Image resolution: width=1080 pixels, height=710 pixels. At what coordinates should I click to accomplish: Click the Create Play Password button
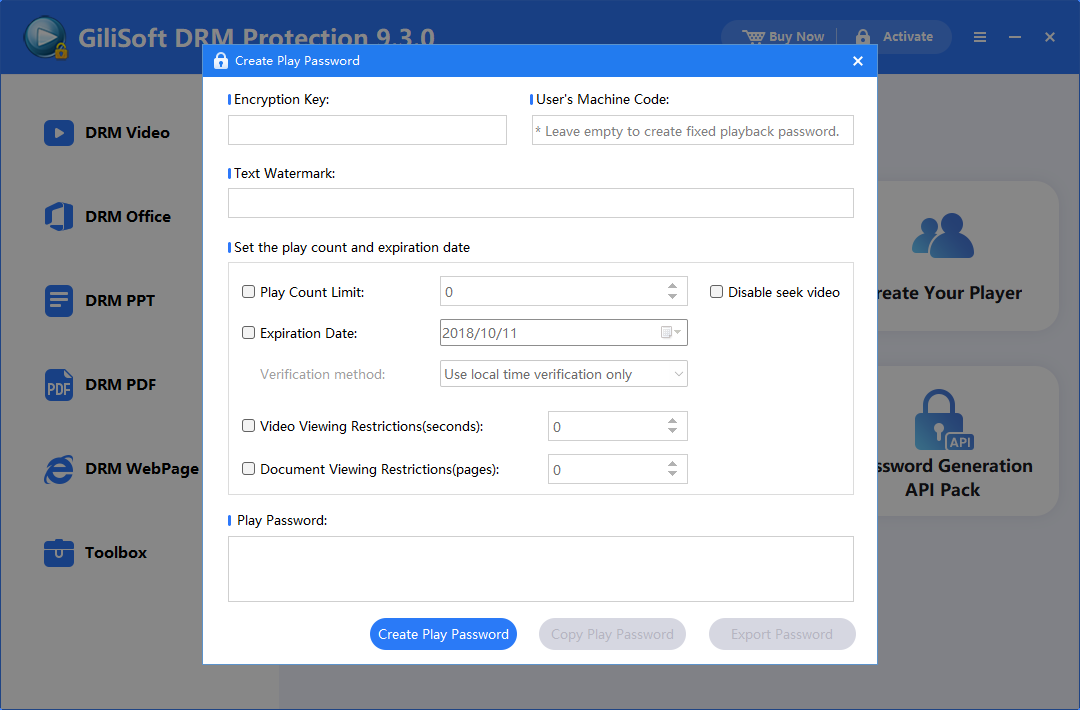(444, 634)
